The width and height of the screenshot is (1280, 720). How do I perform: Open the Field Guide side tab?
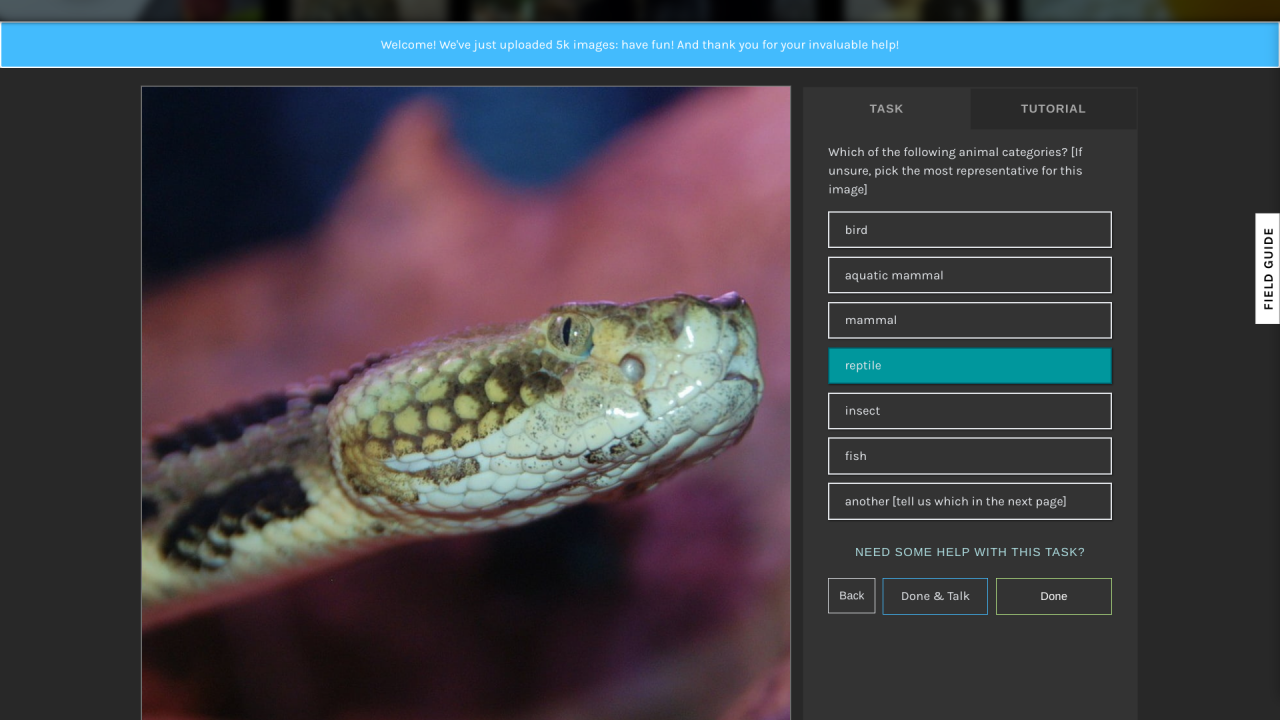point(1267,269)
